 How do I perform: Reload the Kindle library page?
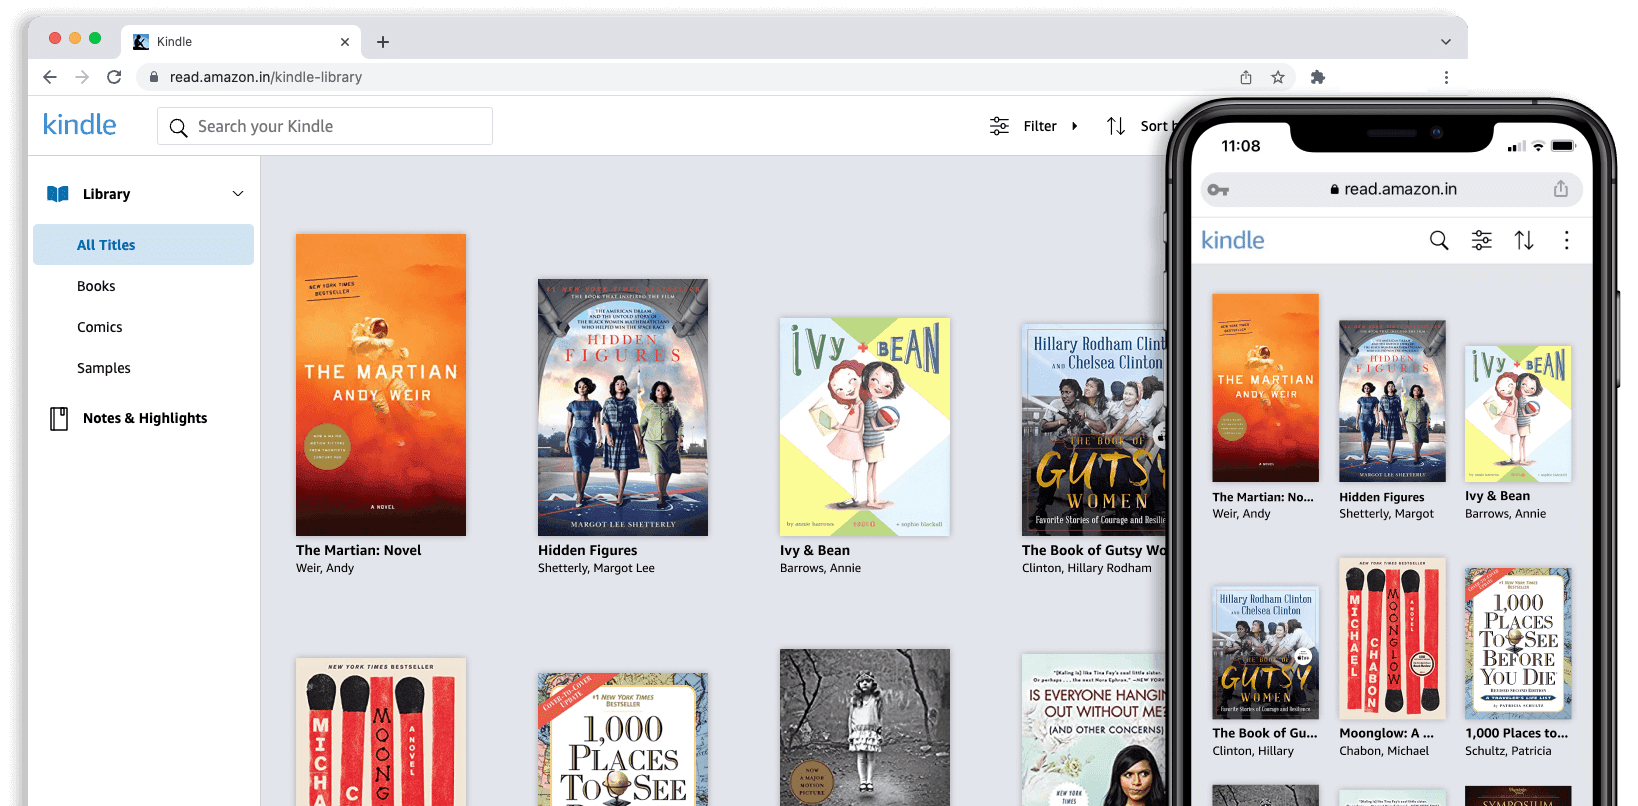tap(114, 77)
